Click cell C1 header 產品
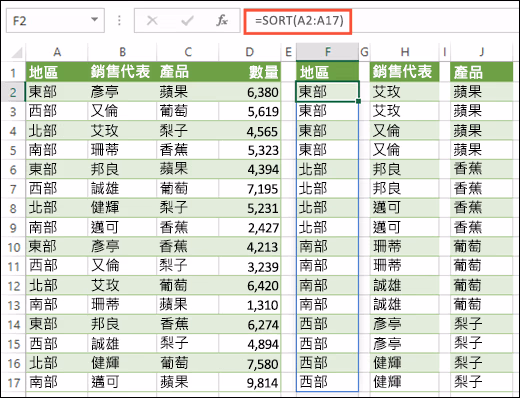 click(188, 72)
